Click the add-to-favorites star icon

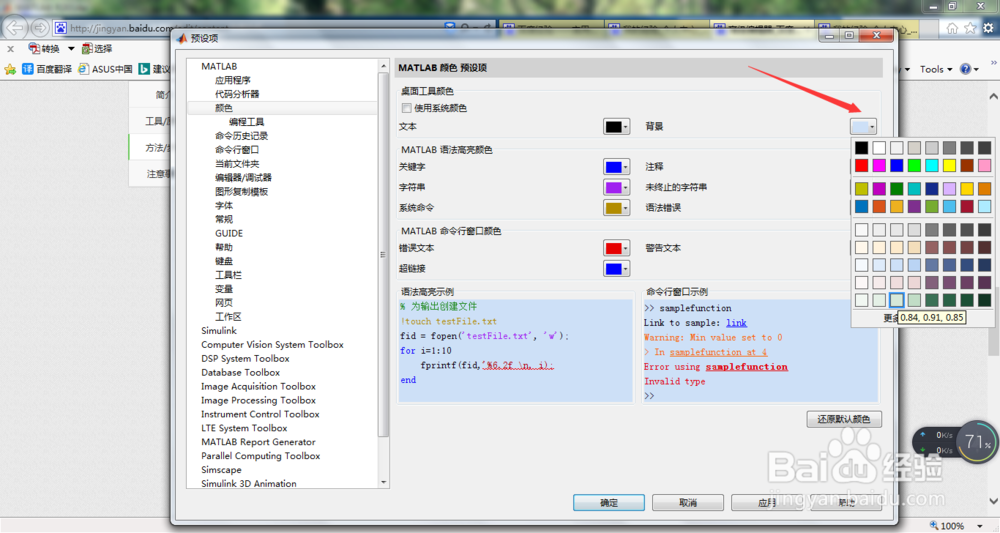[x=10, y=69]
